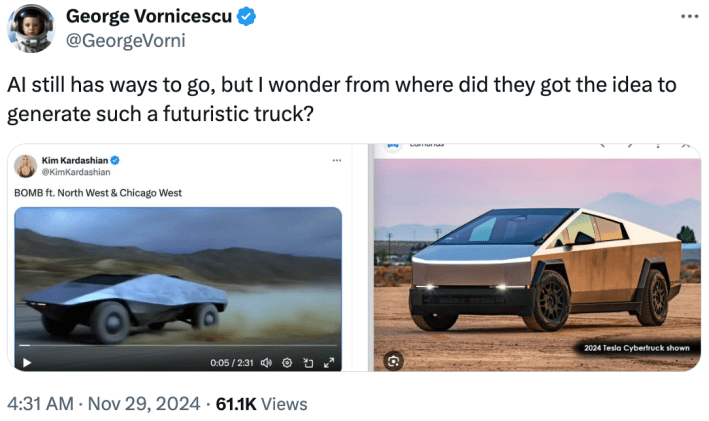Open the tweet's more options menu
The width and height of the screenshot is (709, 421).
click(689, 17)
